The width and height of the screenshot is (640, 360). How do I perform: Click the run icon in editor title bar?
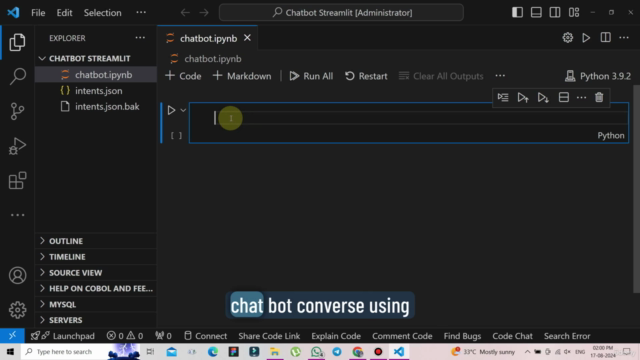click(586, 38)
